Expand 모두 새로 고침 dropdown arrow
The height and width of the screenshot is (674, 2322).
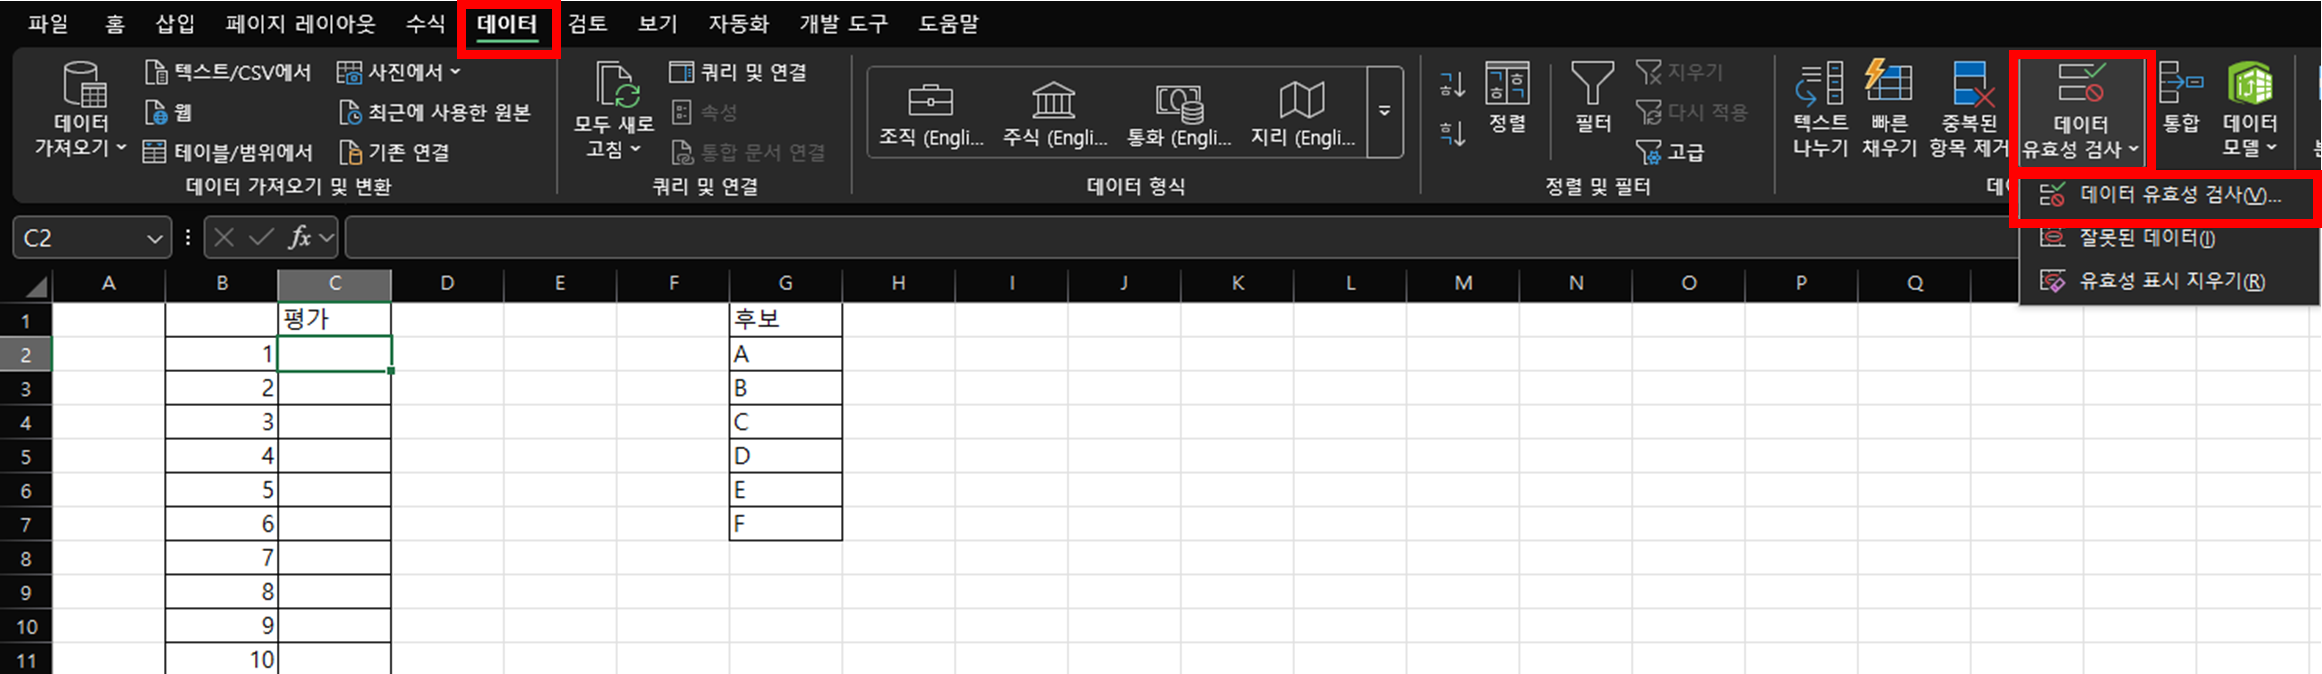[x=635, y=149]
